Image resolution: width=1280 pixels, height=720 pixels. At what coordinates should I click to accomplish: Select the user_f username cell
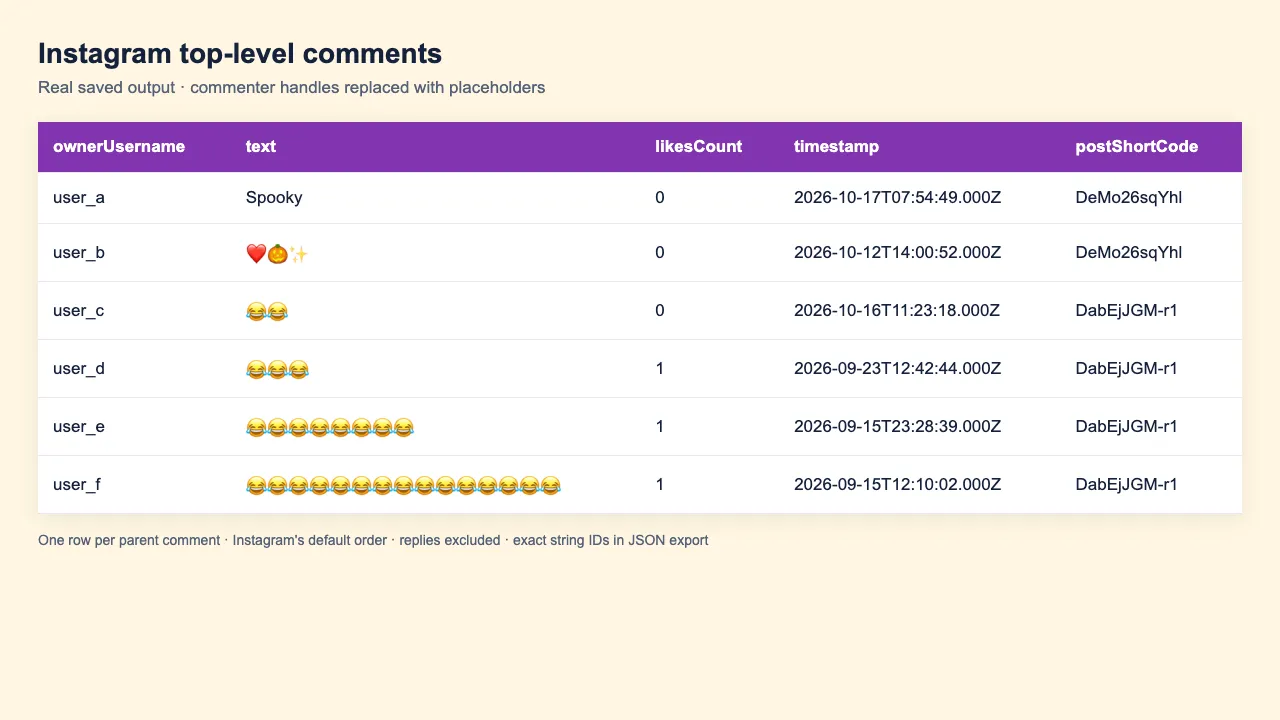pos(77,485)
